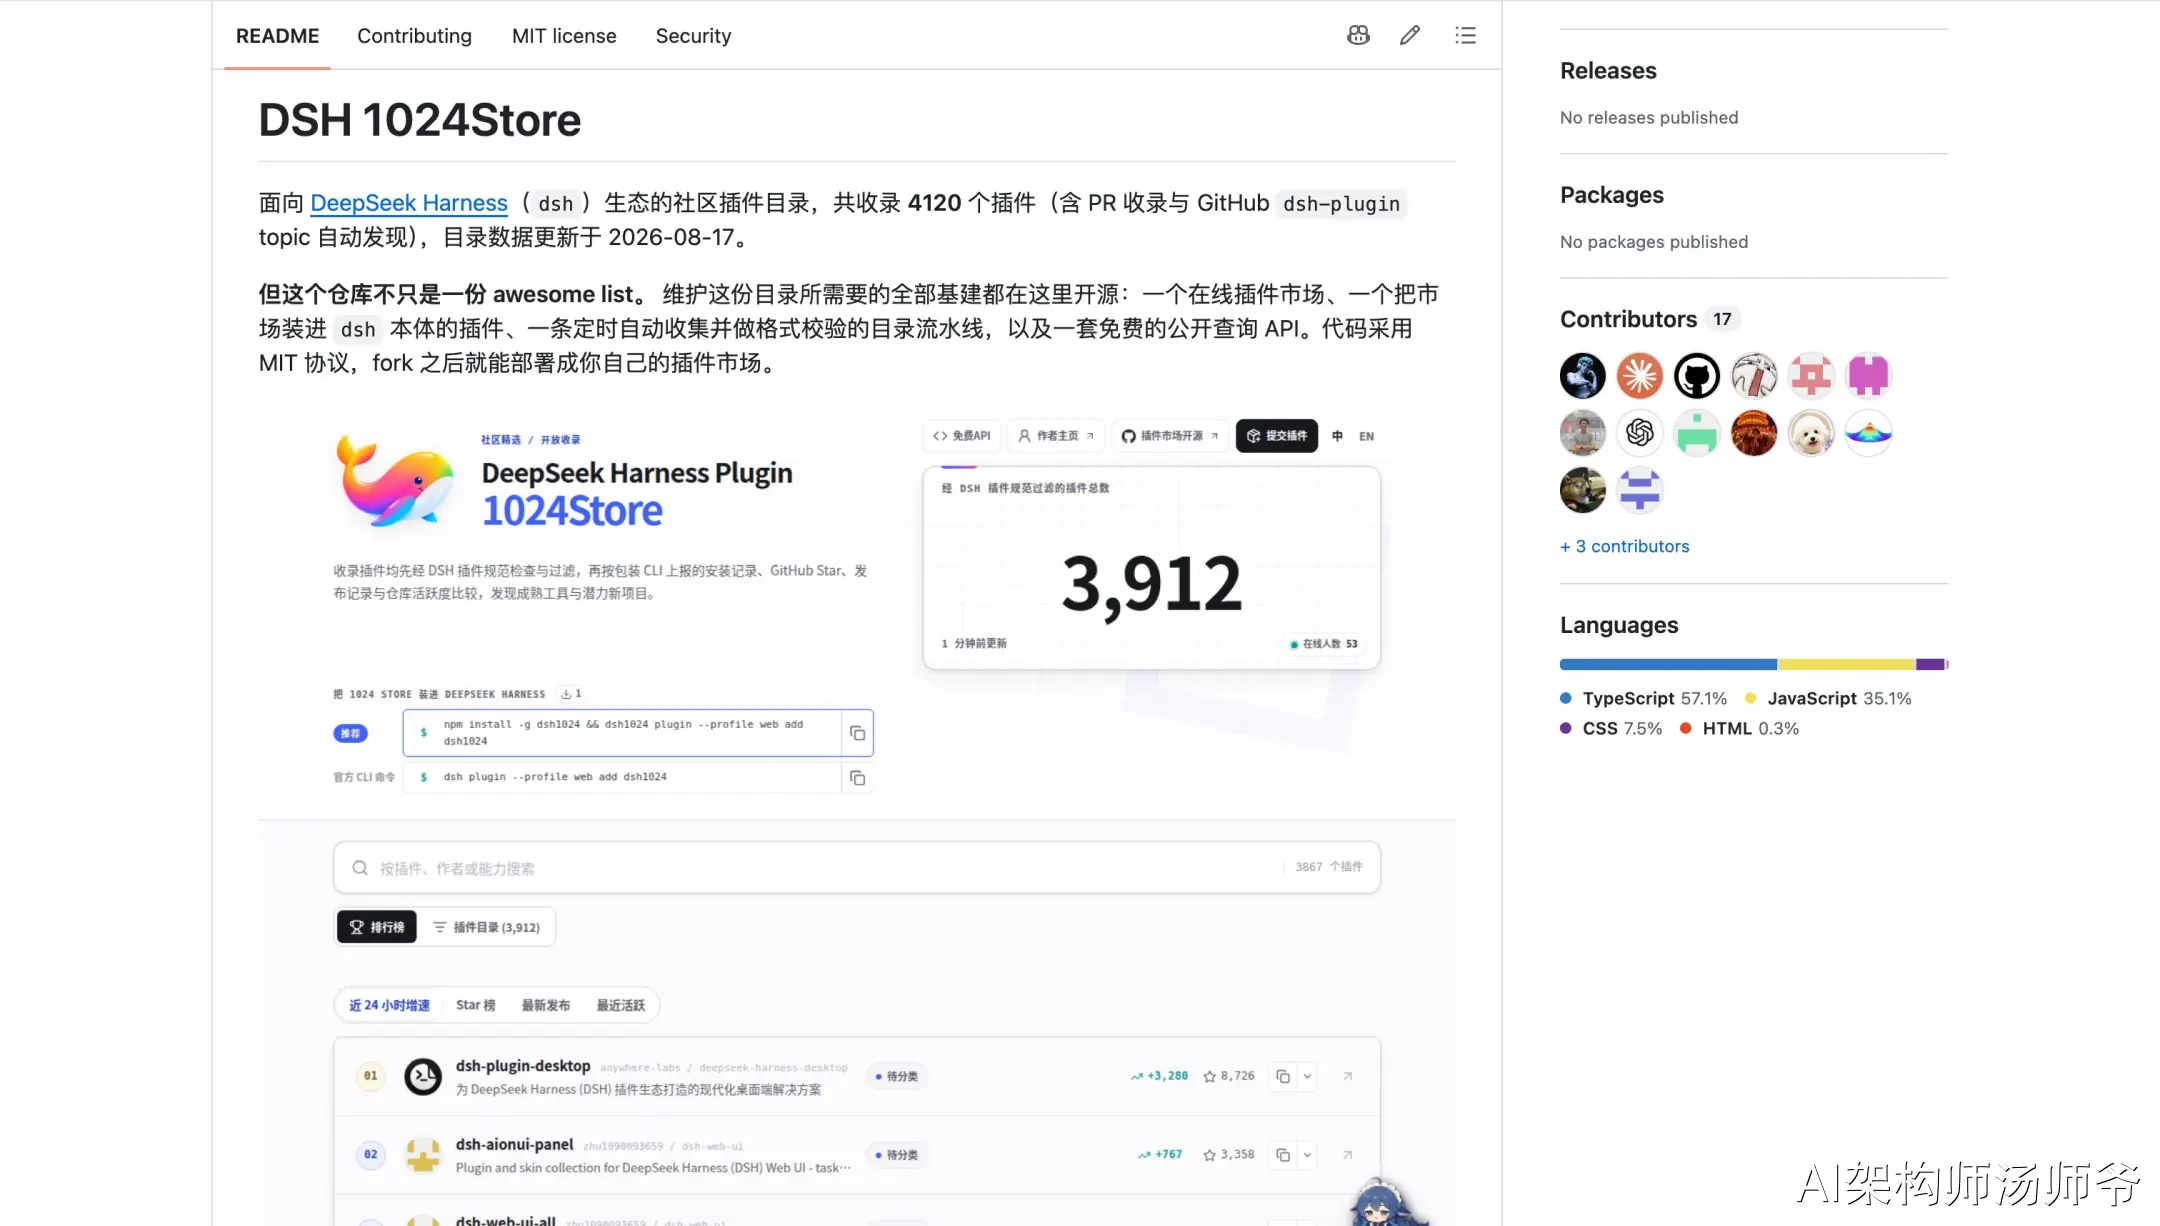Select the 排行榜 tab
Image resolution: width=2160 pixels, height=1226 pixels.
tap(377, 927)
